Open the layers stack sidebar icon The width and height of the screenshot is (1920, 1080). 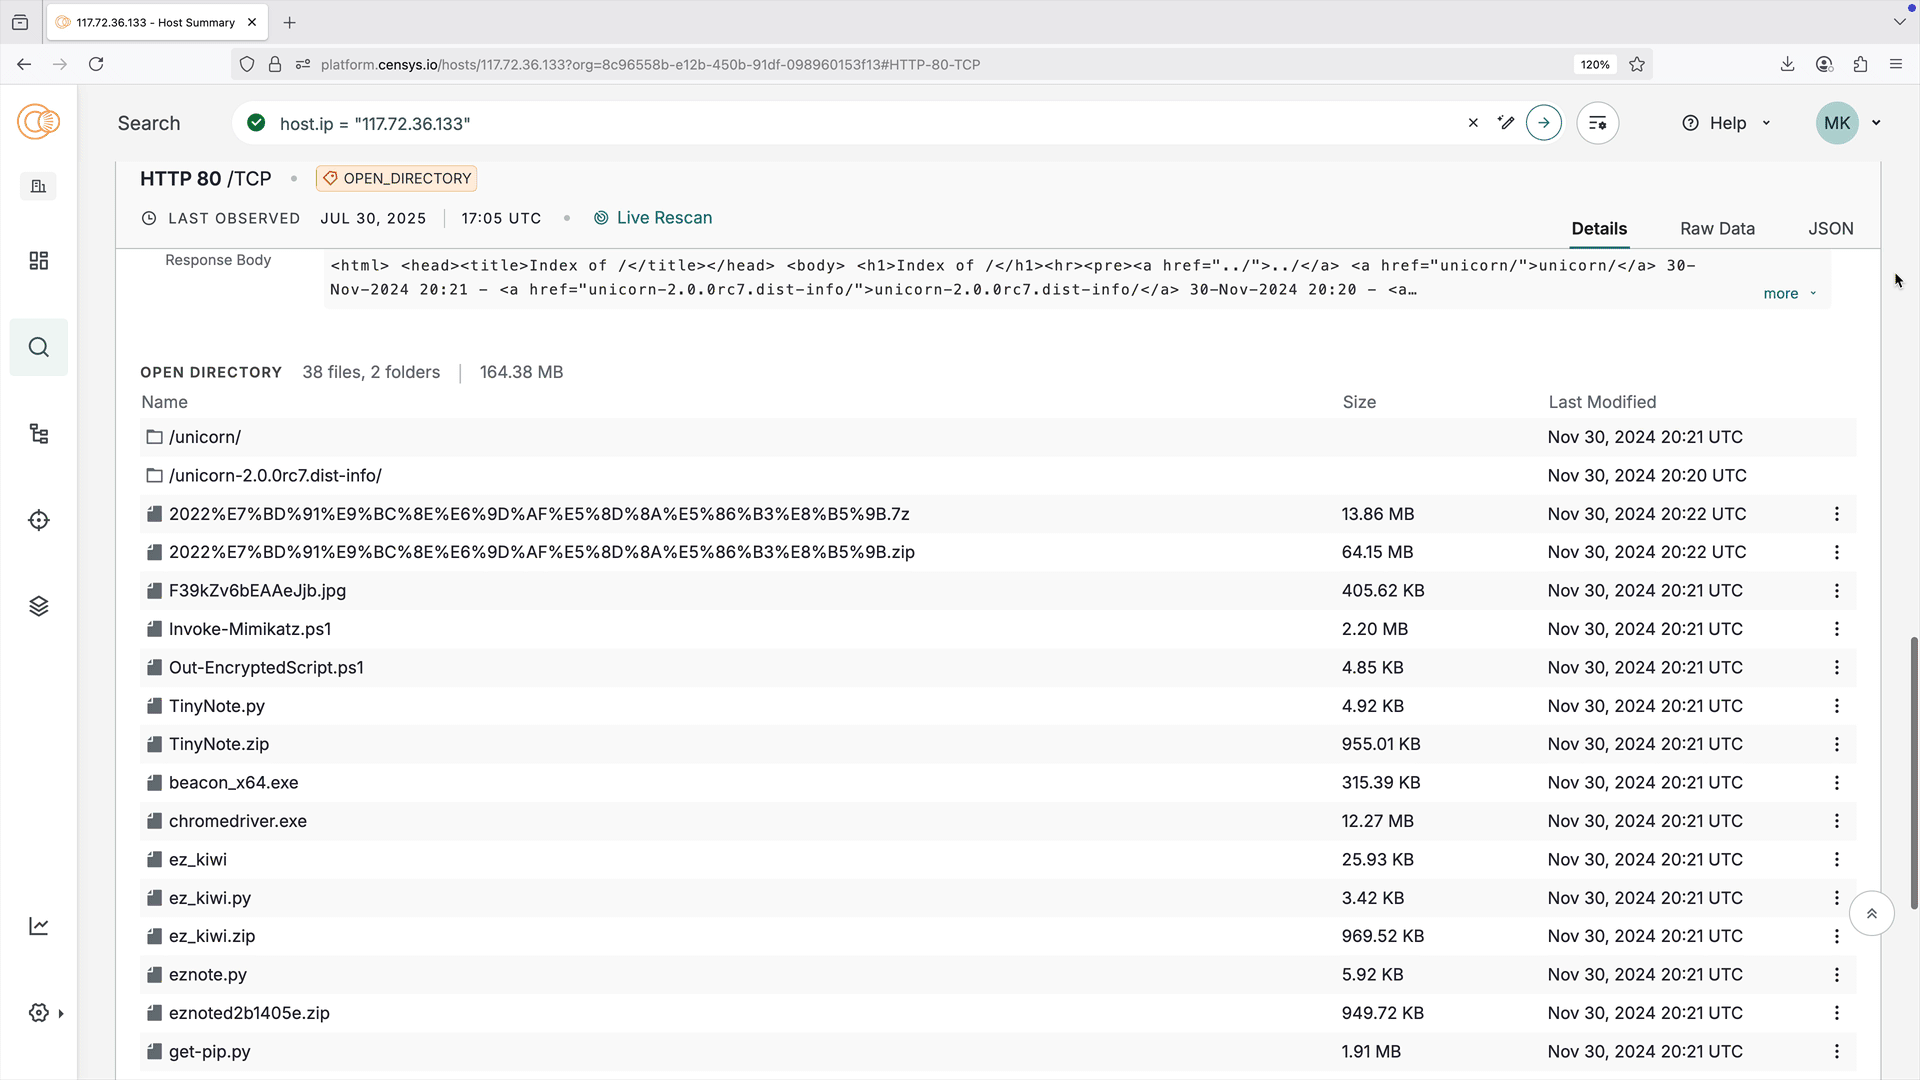pyautogui.click(x=38, y=606)
